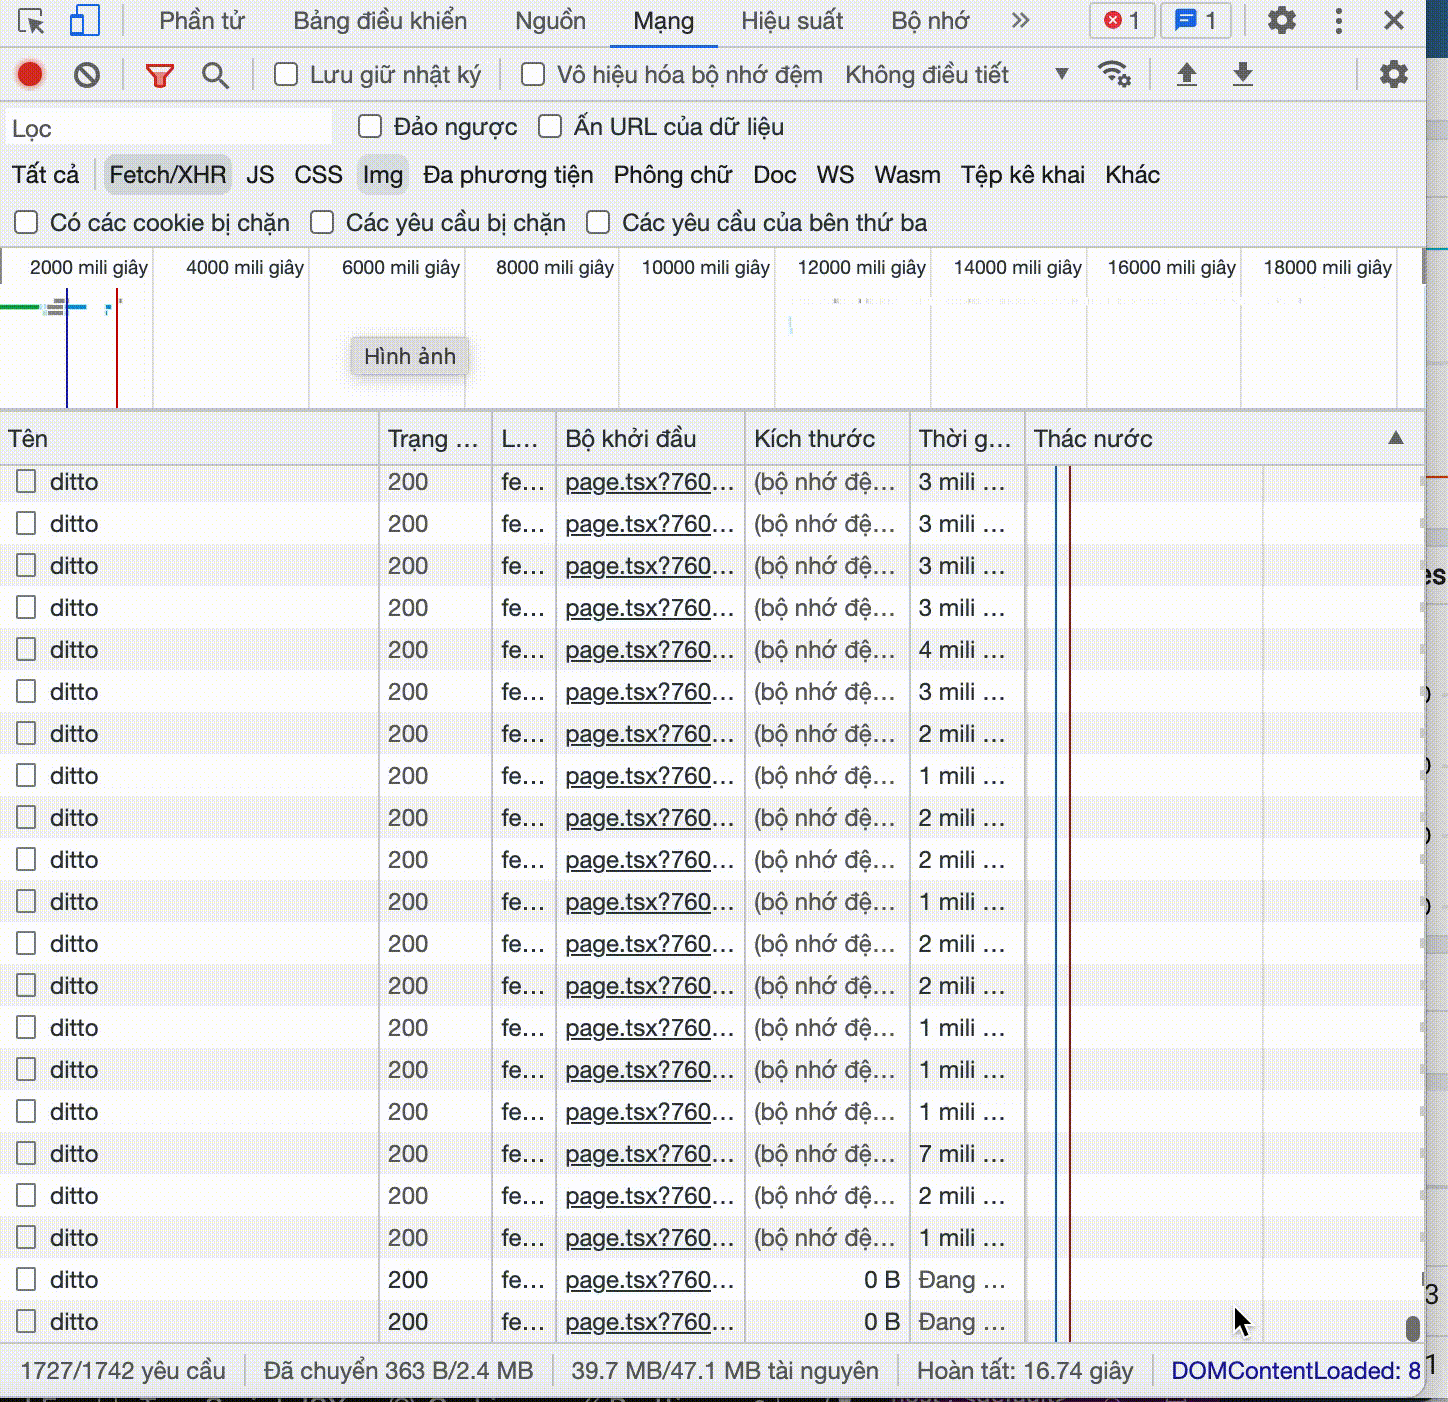Select the Tất cả request filter
The width and height of the screenshot is (1448, 1402).
[x=45, y=175]
